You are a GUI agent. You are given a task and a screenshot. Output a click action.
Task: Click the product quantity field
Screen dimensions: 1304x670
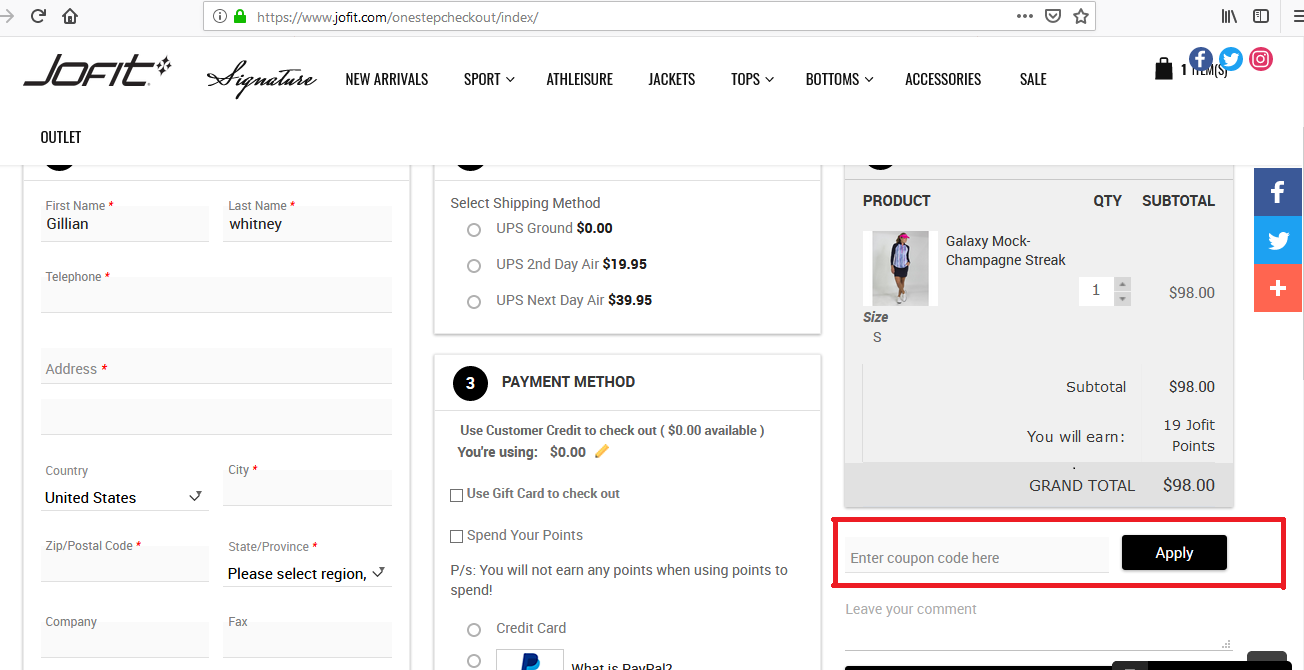1096,291
